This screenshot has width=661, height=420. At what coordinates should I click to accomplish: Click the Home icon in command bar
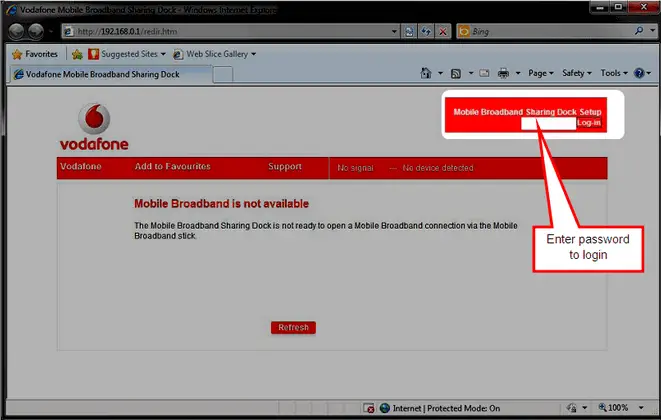(x=426, y=73)
